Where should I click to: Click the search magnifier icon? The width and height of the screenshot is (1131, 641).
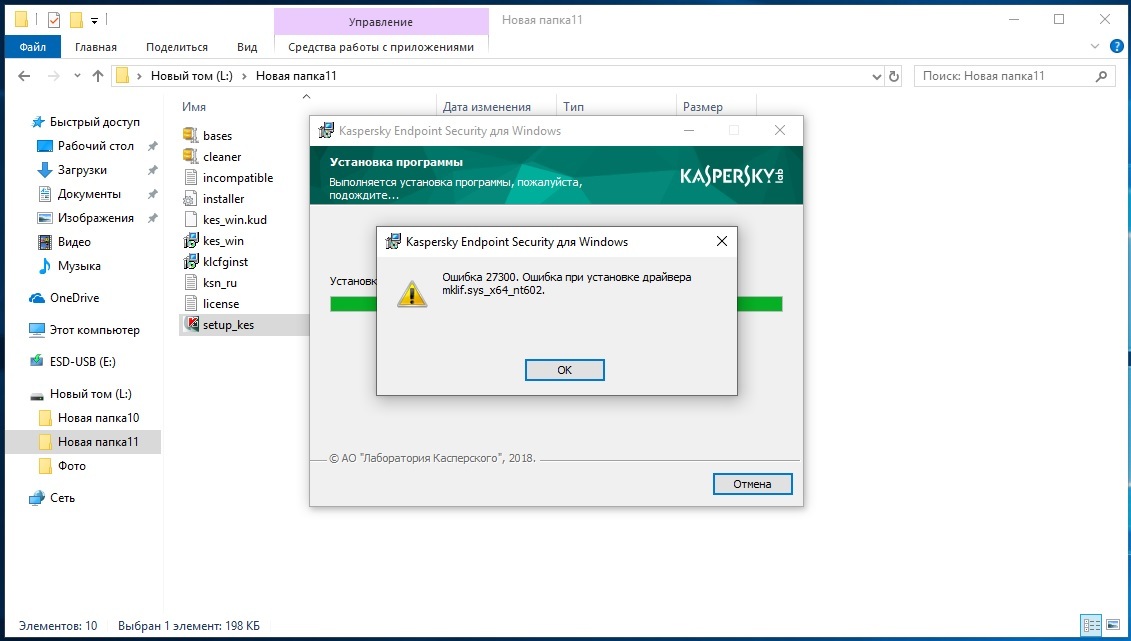(1101, 76)
